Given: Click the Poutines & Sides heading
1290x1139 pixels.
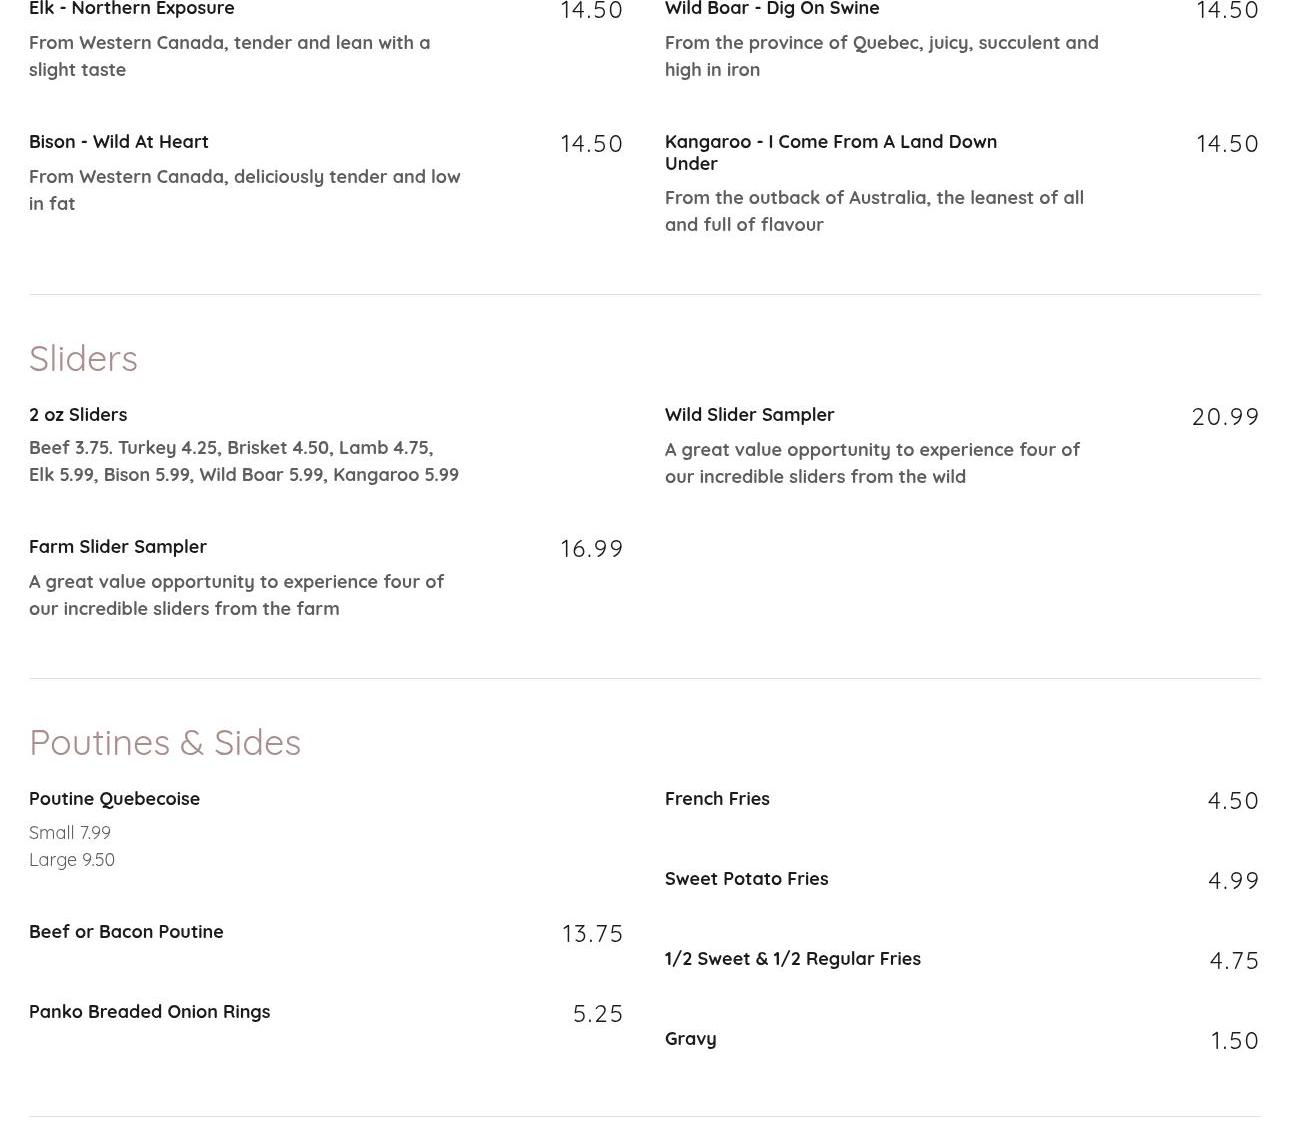Looking at the screenshot, I should point(165,743).
